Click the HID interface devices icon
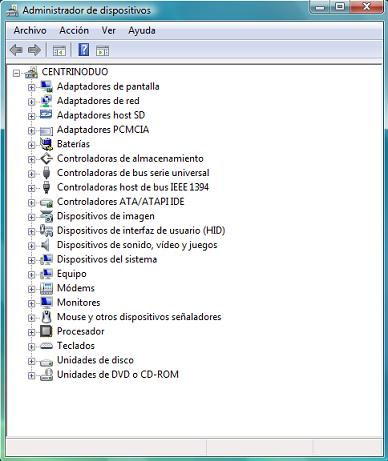The width and height of the screenshot is (388, 461). coord(46,231)
